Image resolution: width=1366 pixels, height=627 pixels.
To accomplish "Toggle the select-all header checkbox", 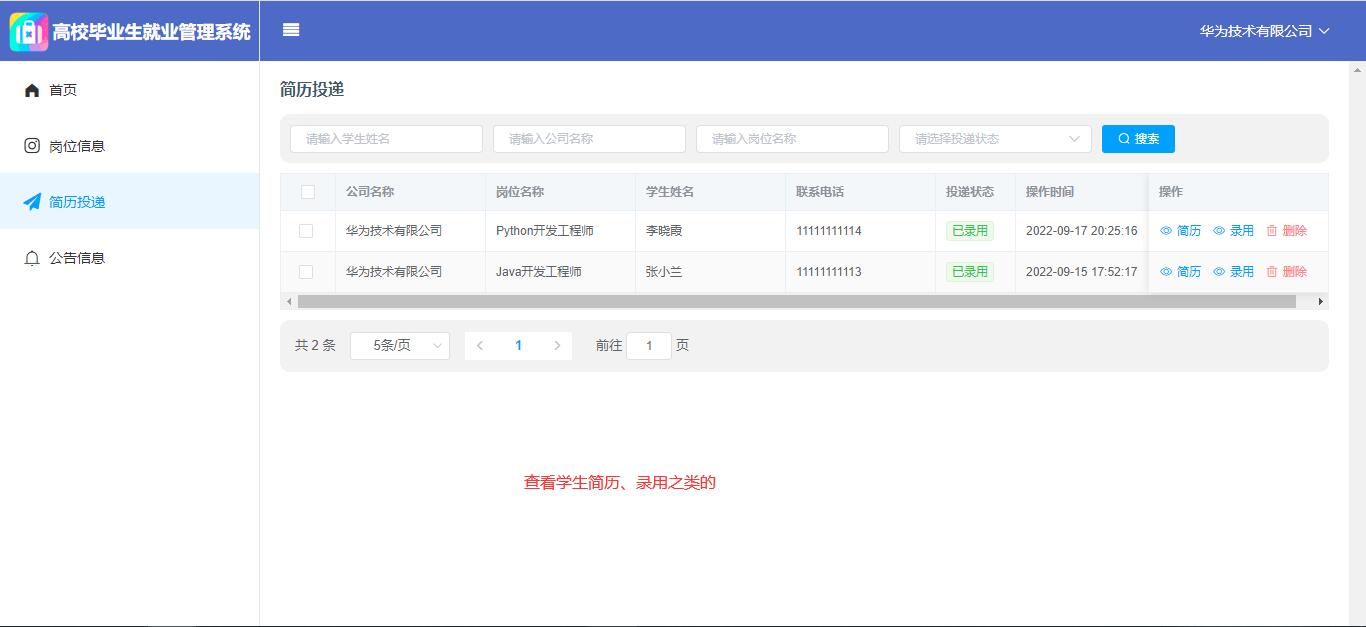I will (x=307, y=192).
